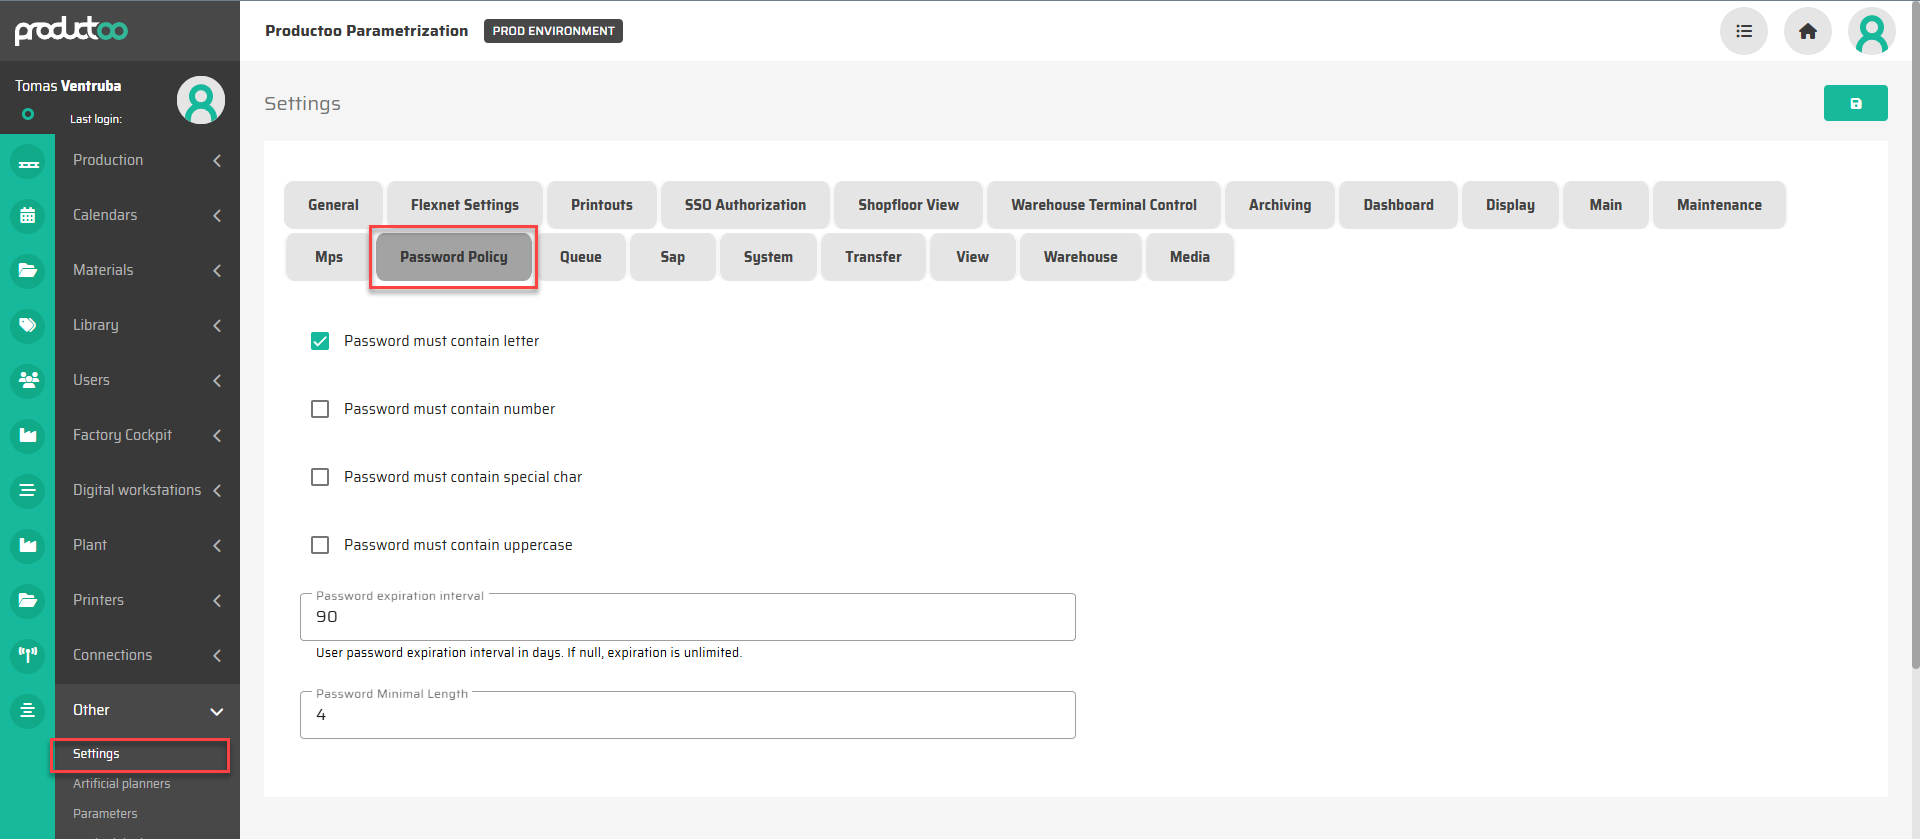The image size is (1920, 839).
Task: Open the home icon in header
Action: [x=1807, y=31]
